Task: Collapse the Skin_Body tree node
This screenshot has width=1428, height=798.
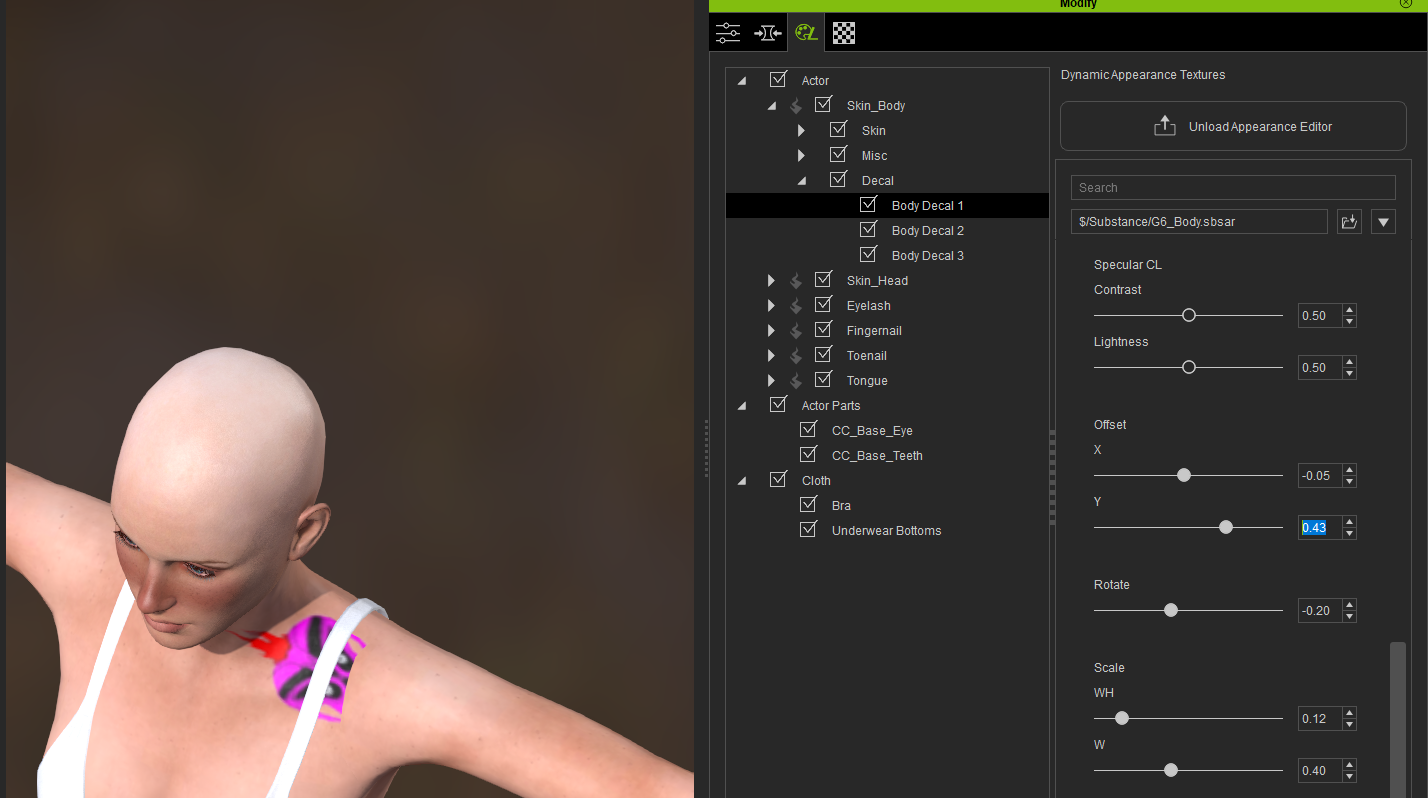Action: [x=771, y=106]
